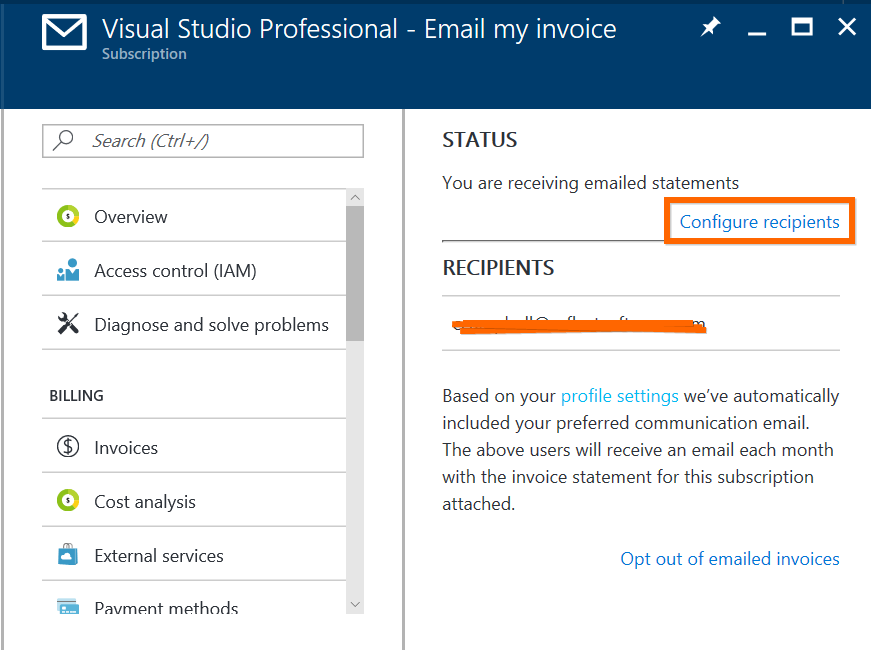
Task: Click the Cost analysis icon
Action: pos(68,501)
